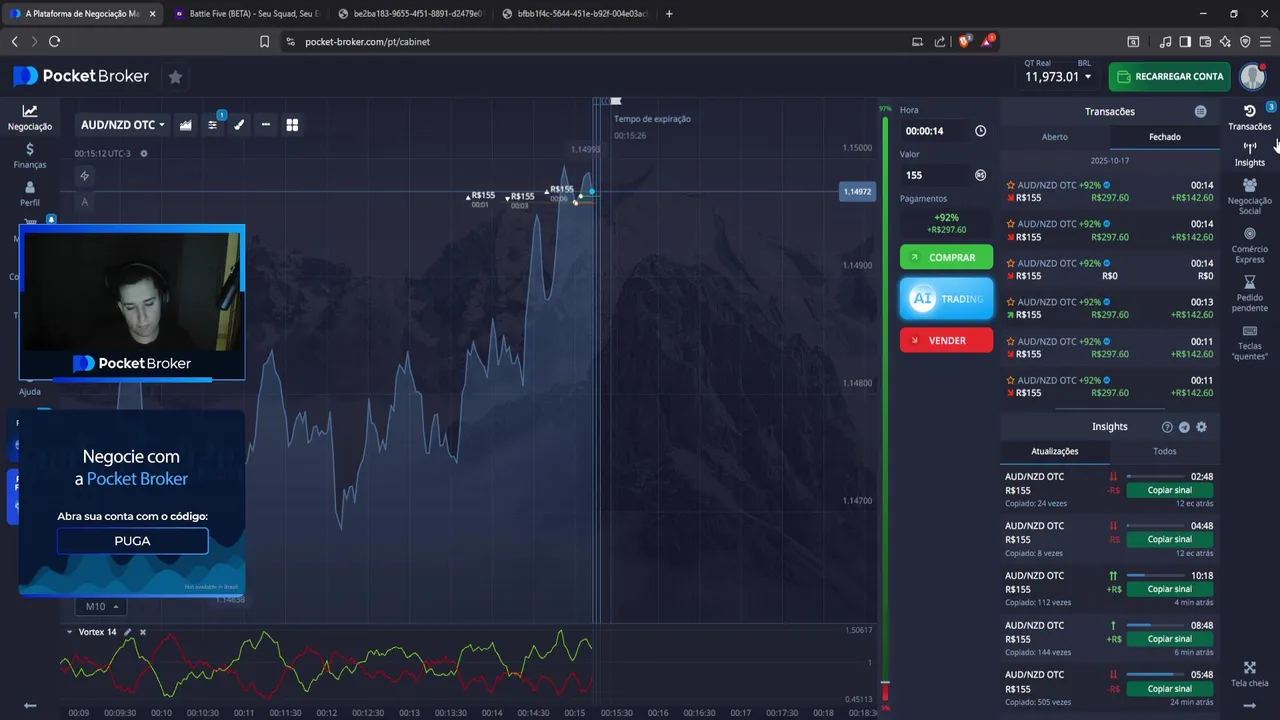The image size is (1280, 720).
Task: Enter Tela cheia fullscreen mode
Action: (x=1250, y=674)
